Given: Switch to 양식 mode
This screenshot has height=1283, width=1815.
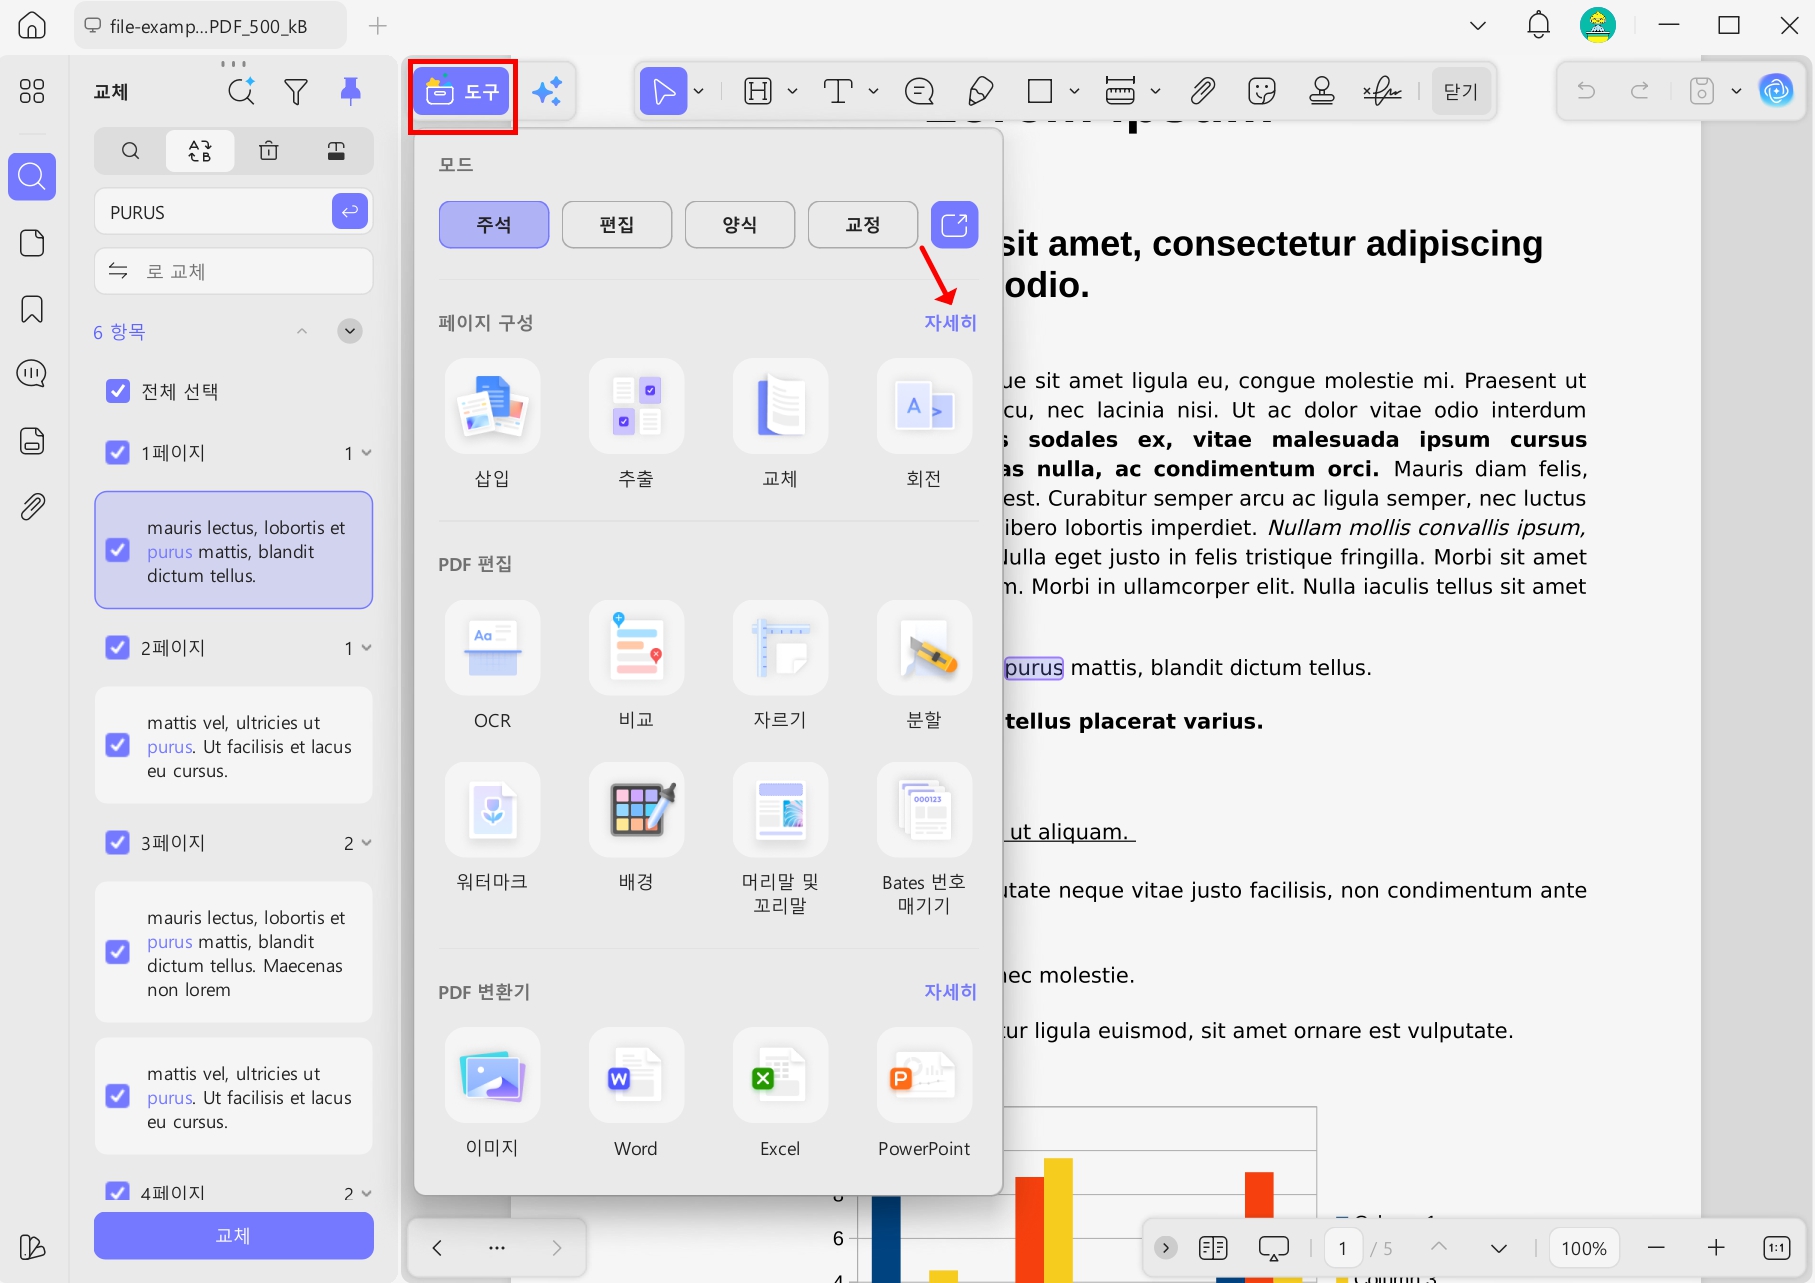Looking at the screenshot, I should coord(740,225).
